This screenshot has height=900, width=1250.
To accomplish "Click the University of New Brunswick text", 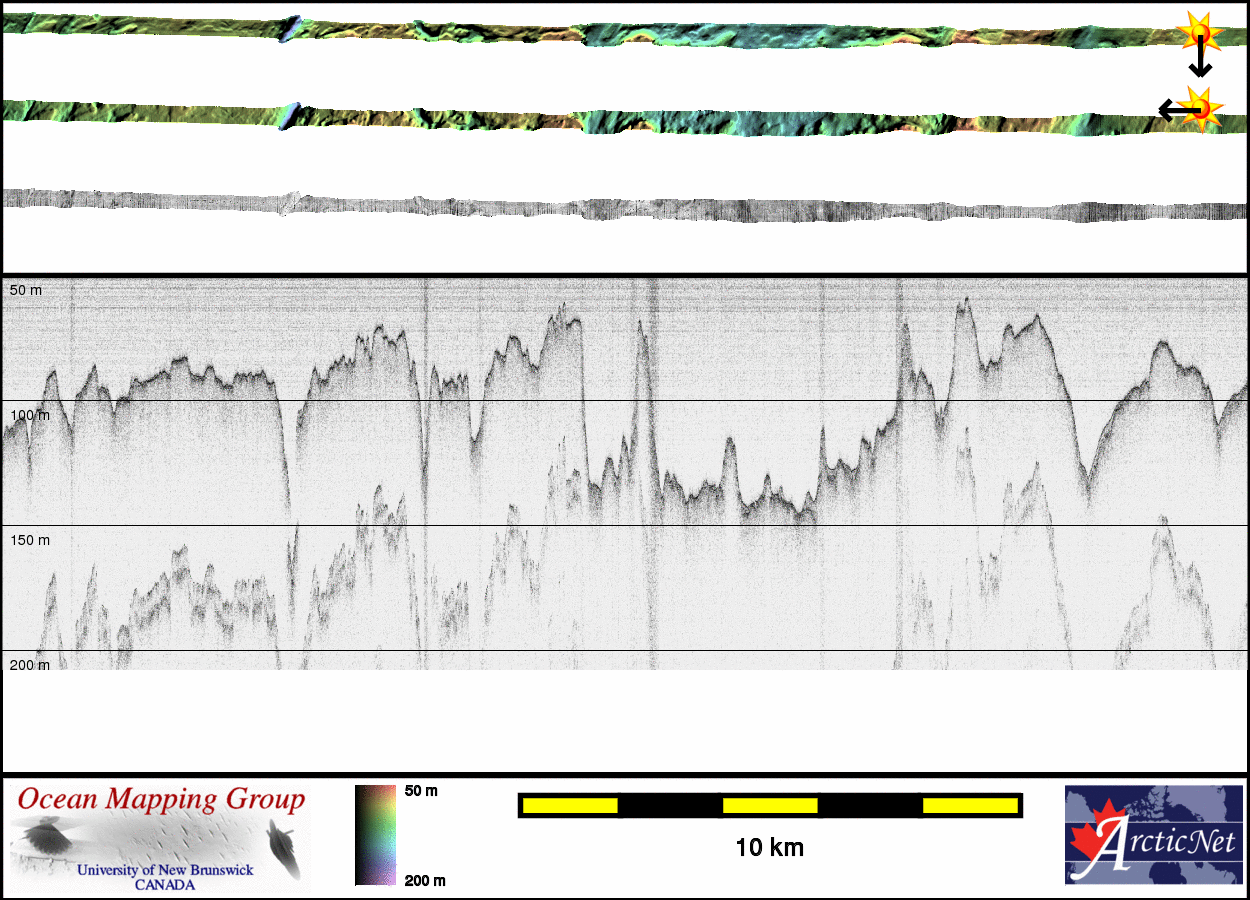I will pos(166,870).
